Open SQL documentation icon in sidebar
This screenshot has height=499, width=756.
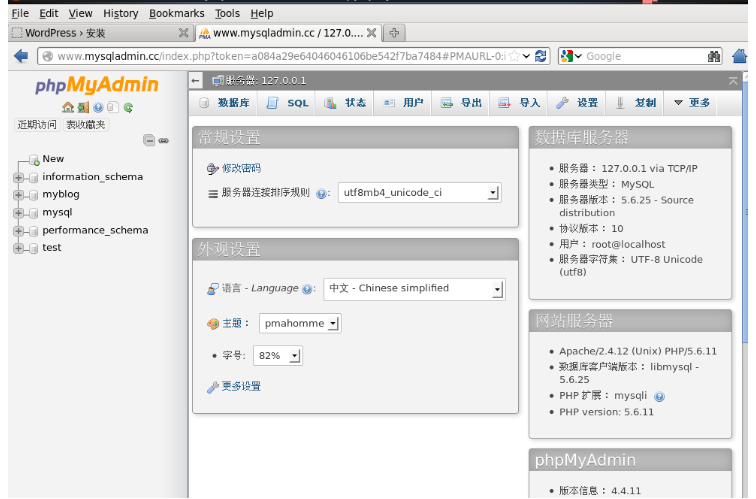coord(113,107)
